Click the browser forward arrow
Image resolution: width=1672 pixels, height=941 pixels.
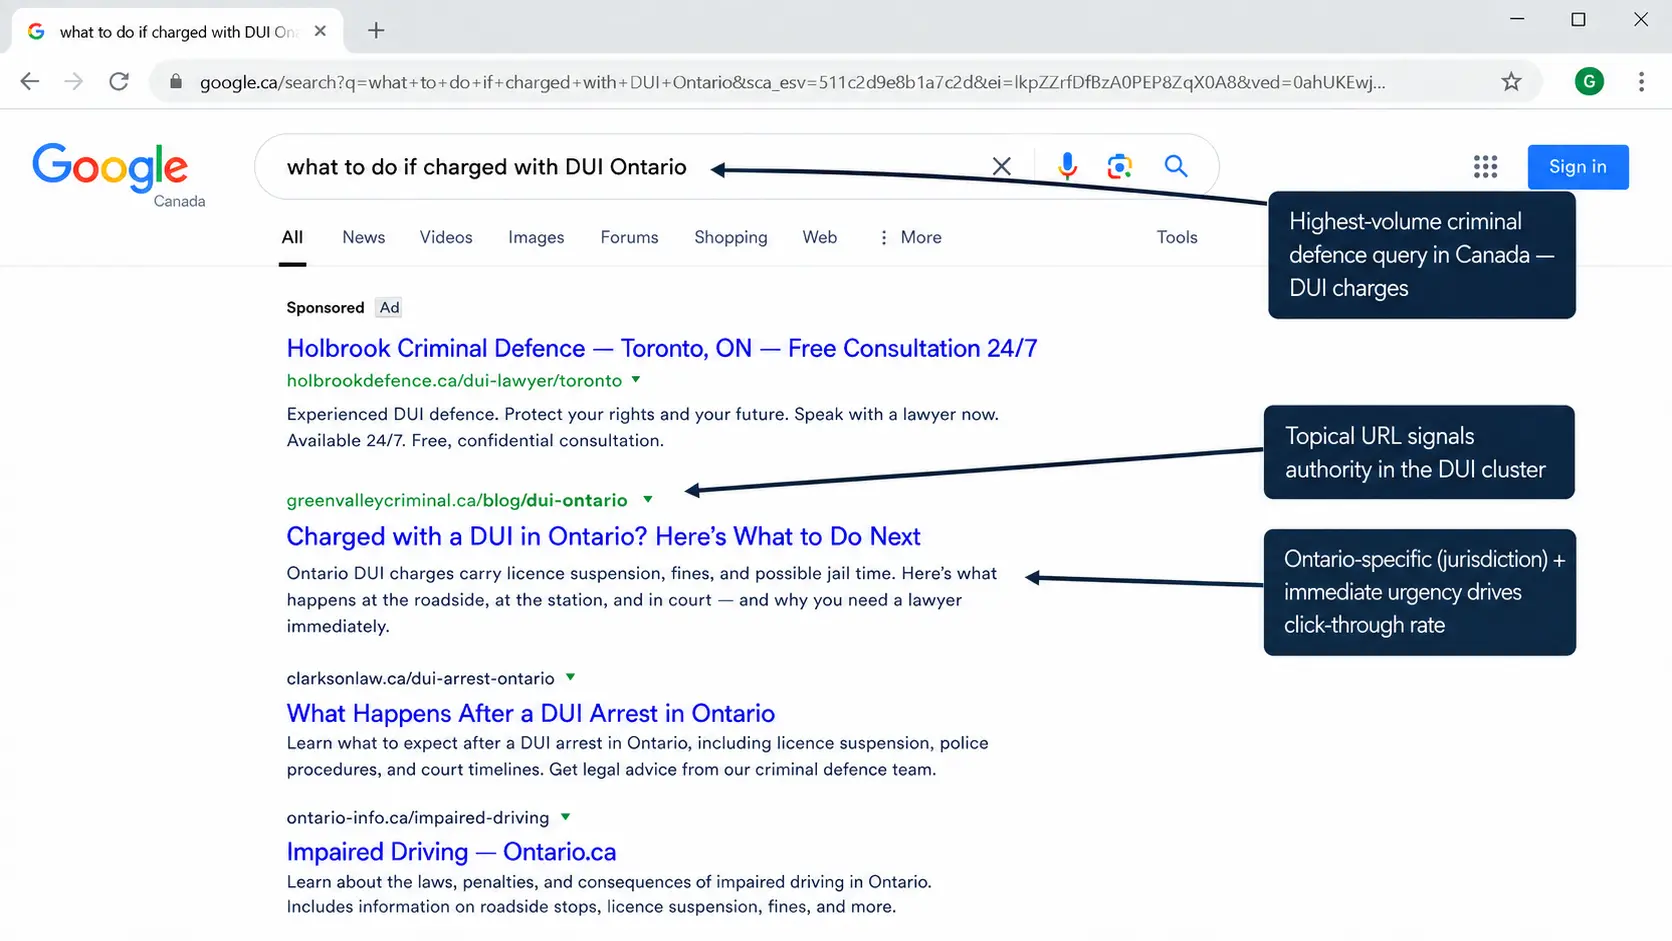[74, 82]
